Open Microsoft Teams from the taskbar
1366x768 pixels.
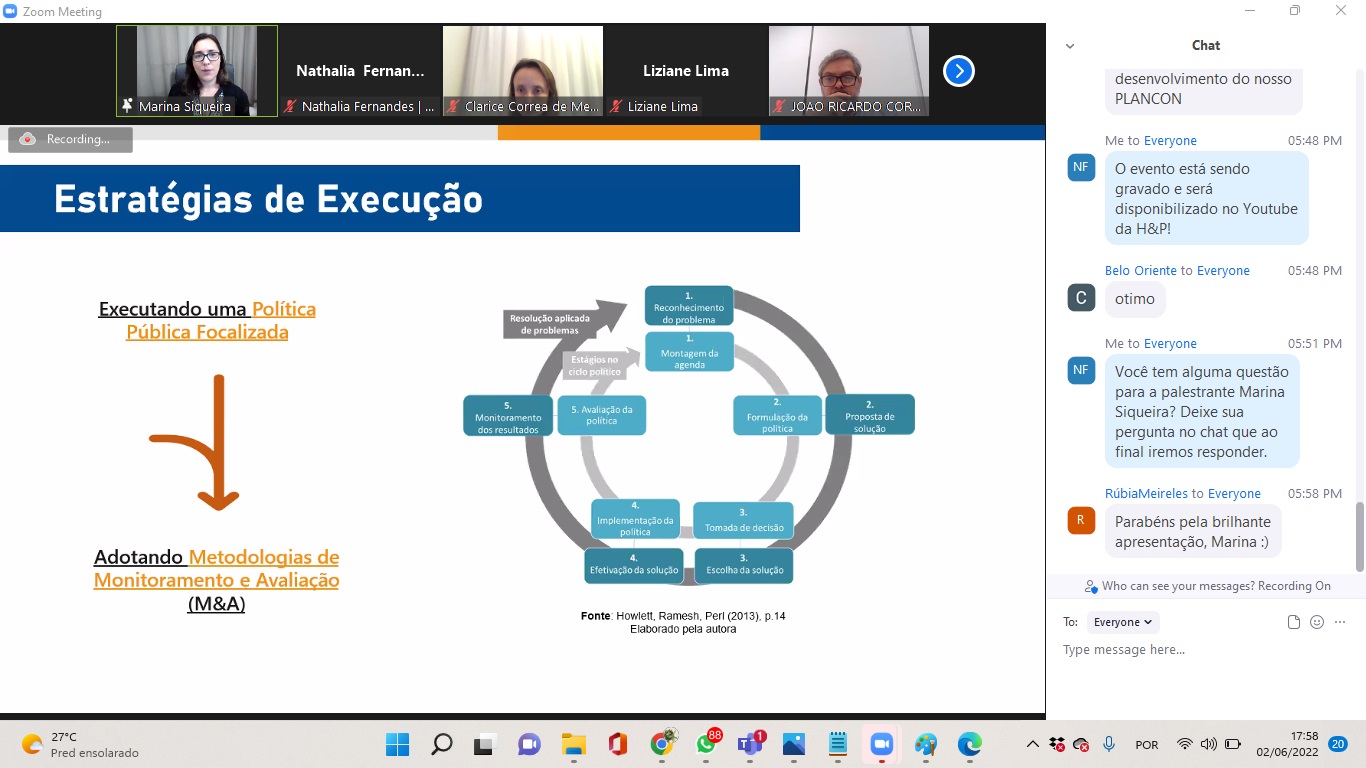tap(750, 745)
